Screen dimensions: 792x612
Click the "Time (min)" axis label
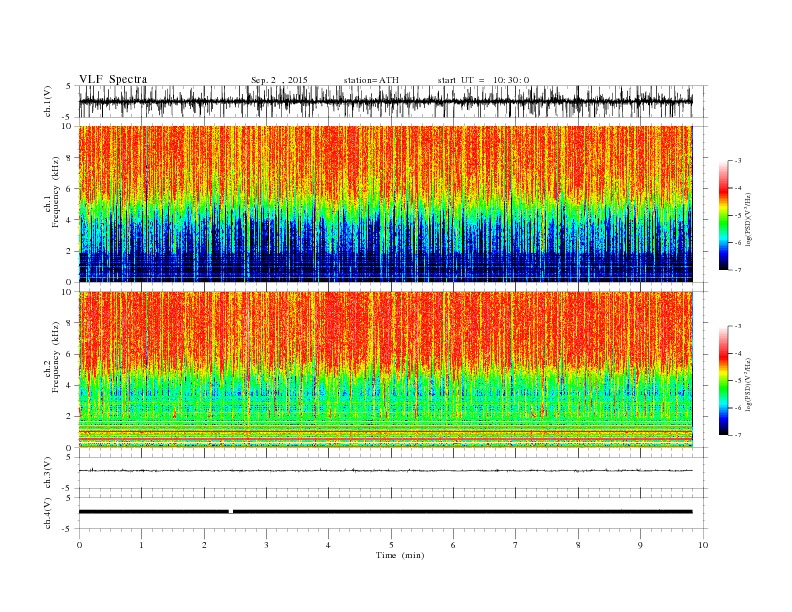(x=400, y=555)
